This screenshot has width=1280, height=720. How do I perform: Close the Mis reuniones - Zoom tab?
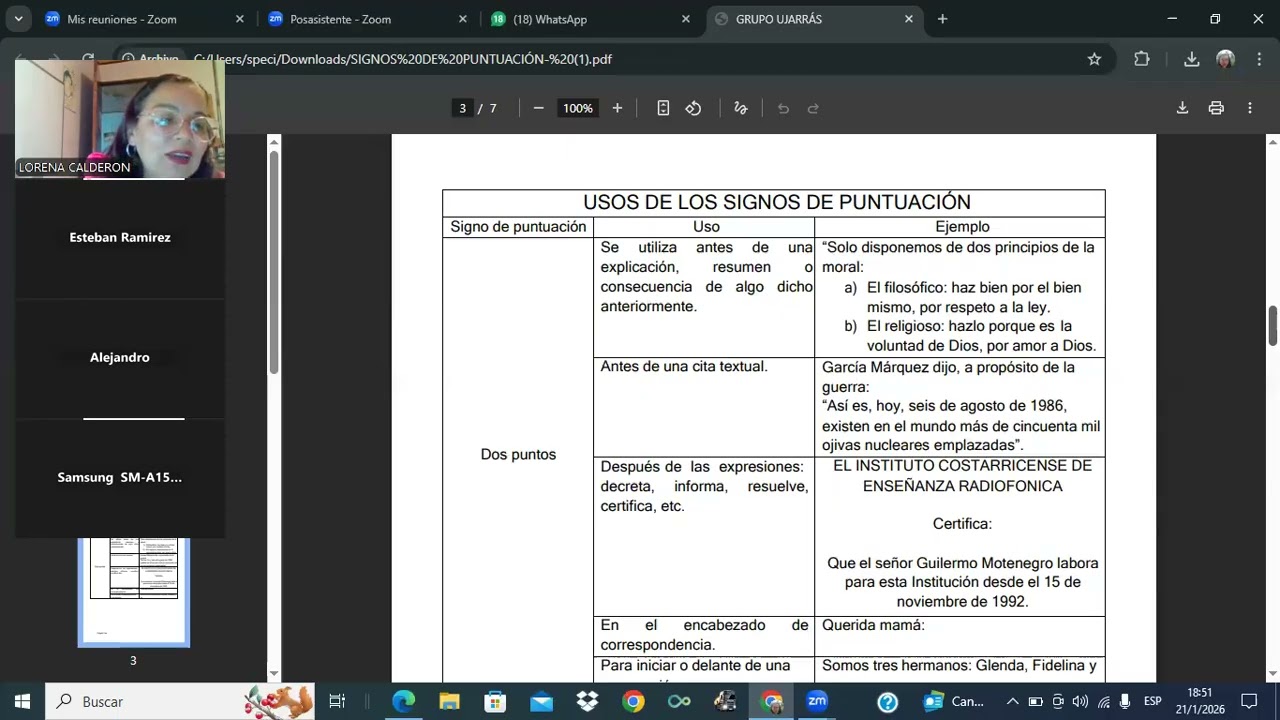click(x=239, y=19)
